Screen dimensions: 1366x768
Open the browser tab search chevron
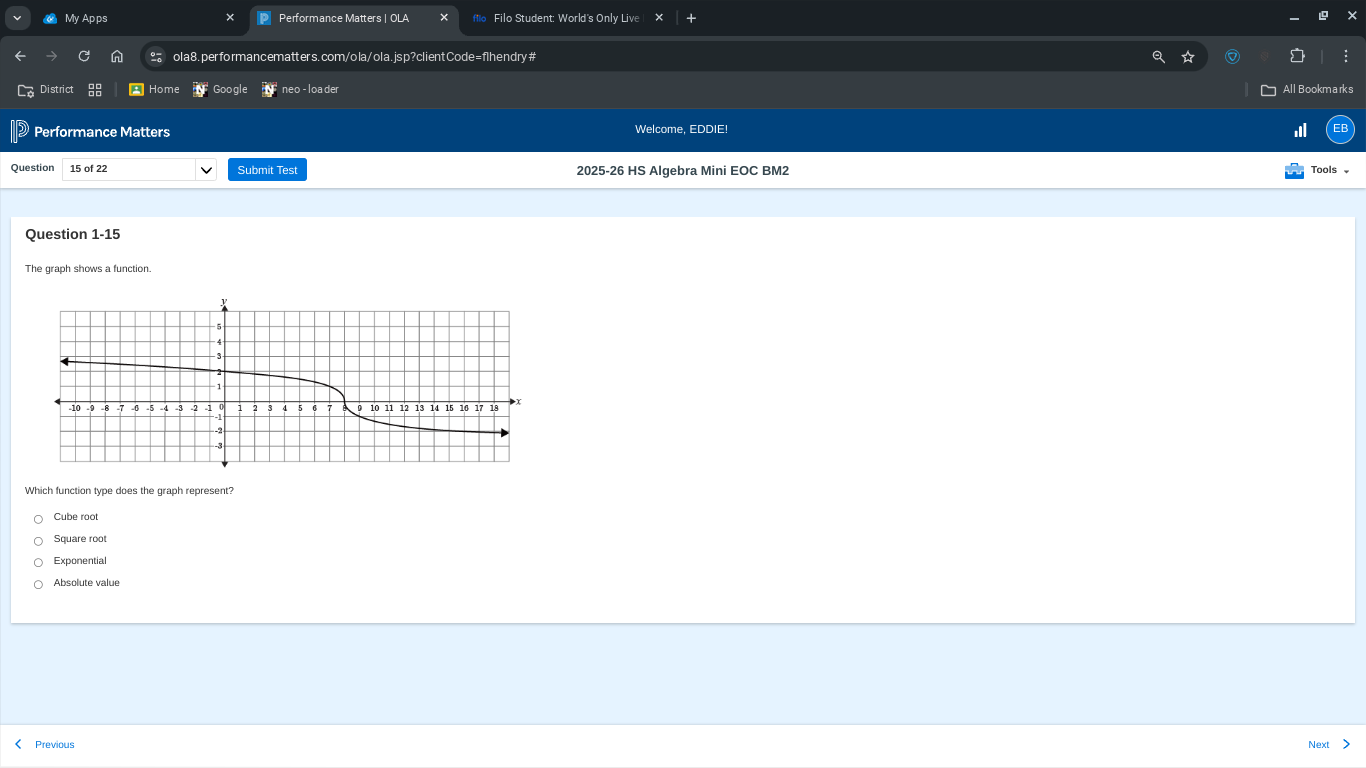(x=17, y=17)
